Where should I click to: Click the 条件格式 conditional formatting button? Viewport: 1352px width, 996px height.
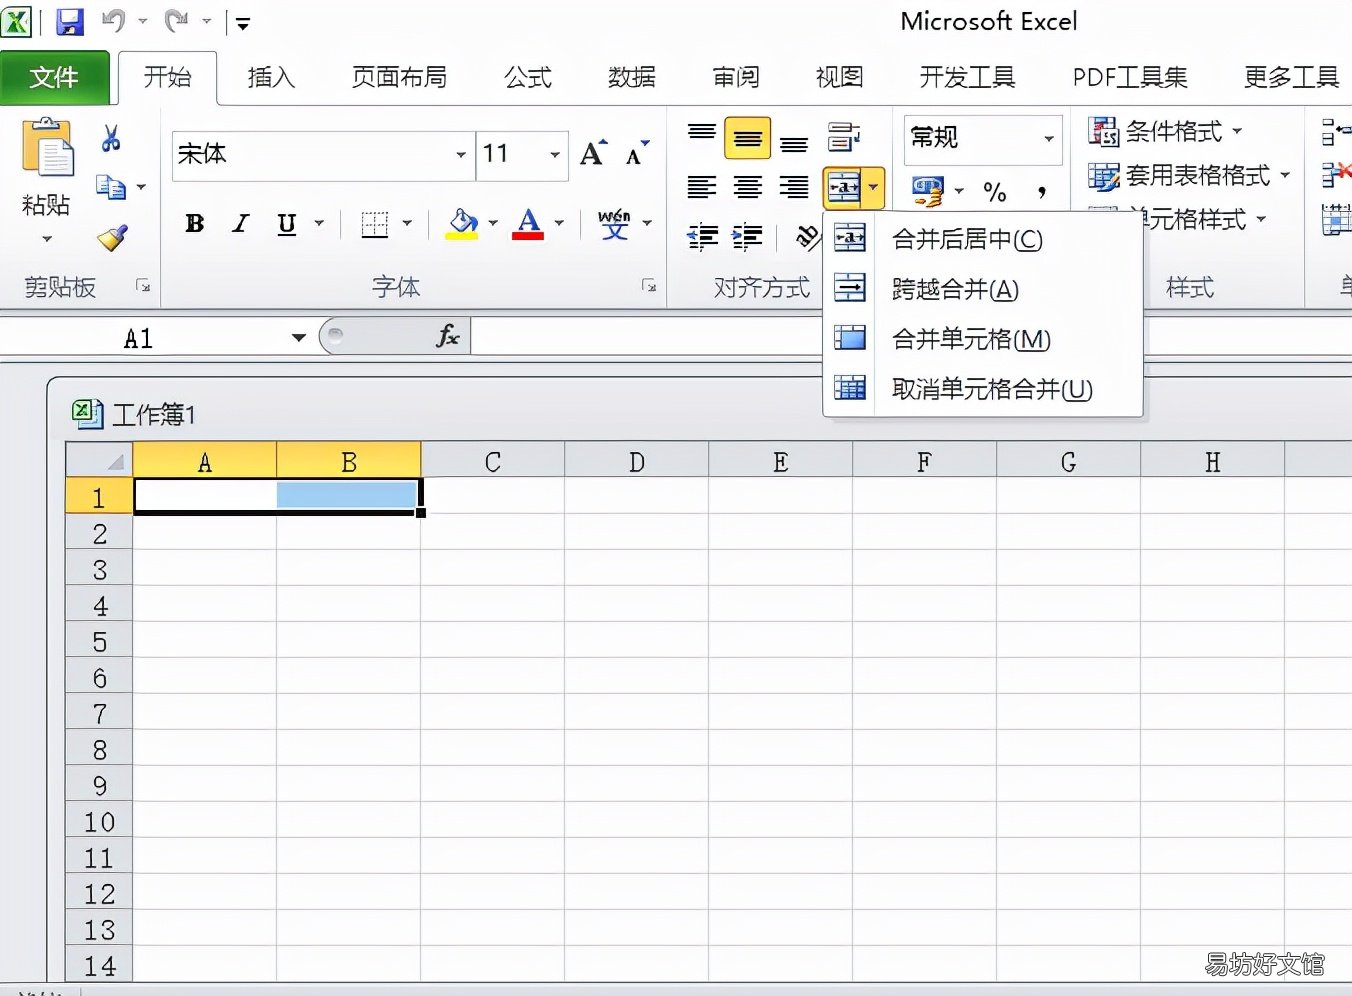[x=1166, y=131]
